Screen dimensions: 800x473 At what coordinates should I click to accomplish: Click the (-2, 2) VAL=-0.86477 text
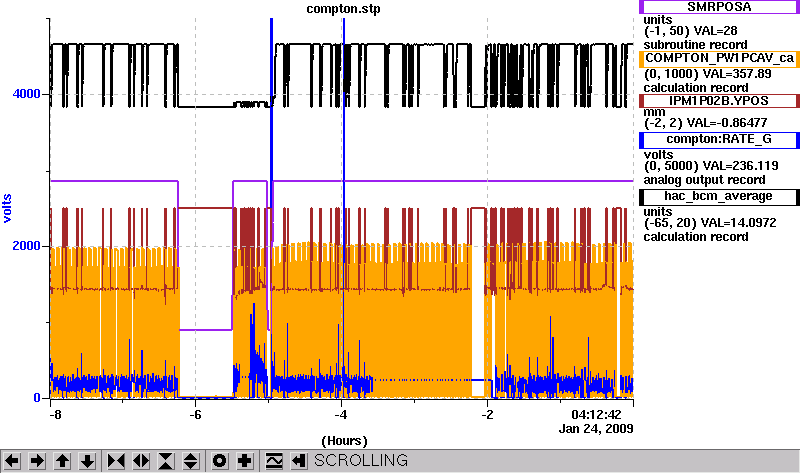tap(706, 123)
